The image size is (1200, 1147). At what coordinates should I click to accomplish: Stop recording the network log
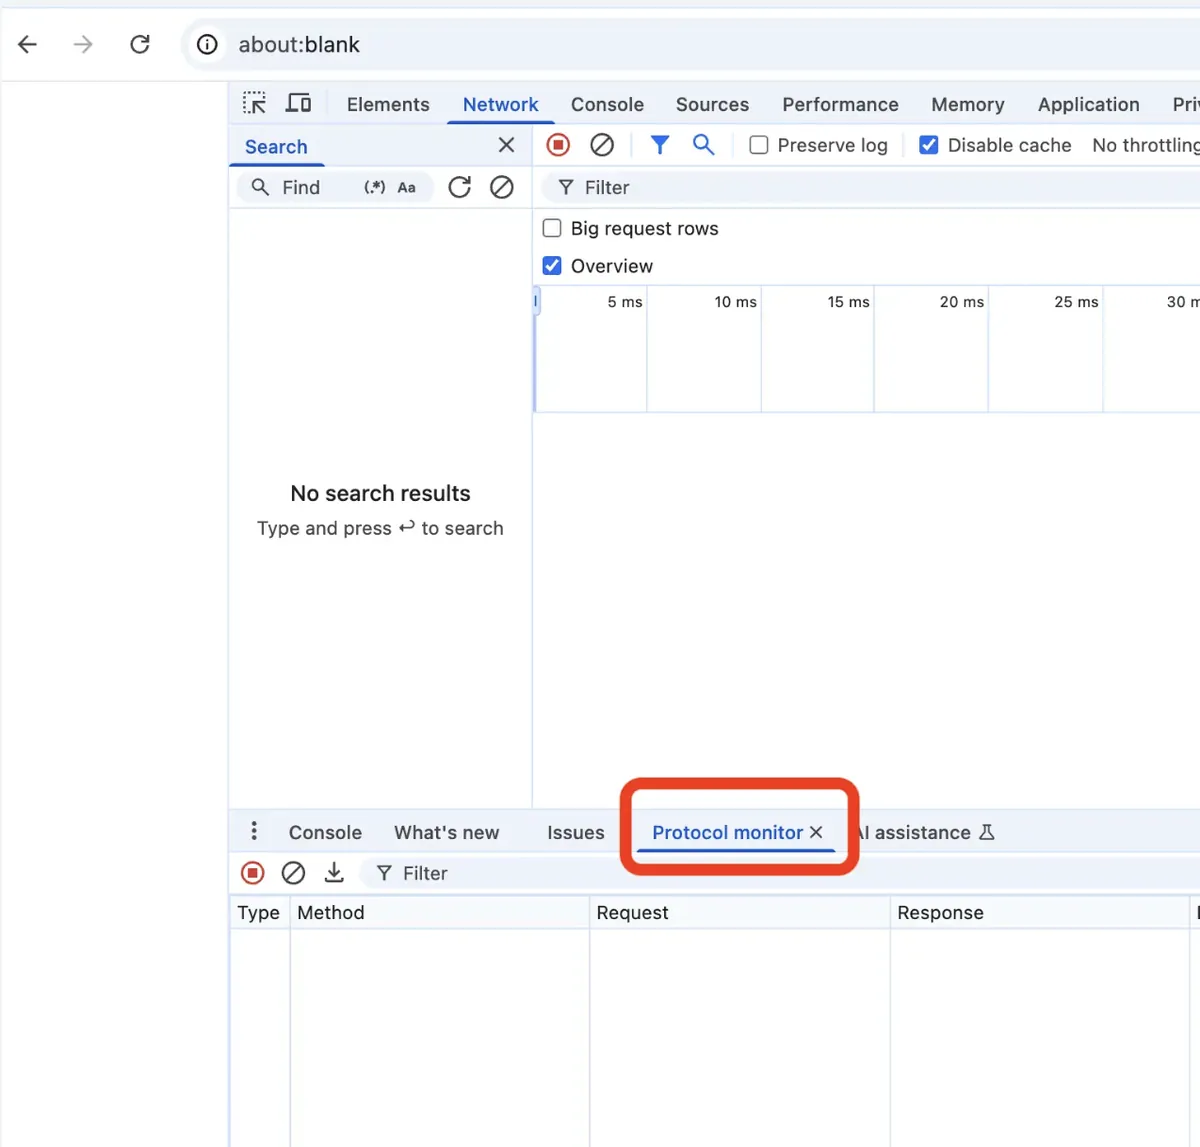(x=558, y=145)
